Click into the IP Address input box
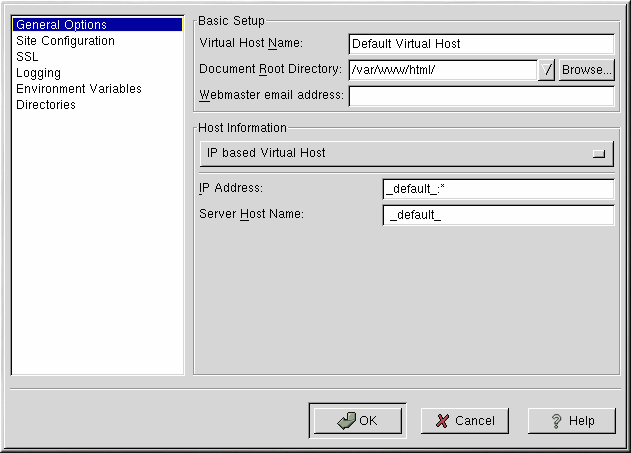The width and height of the screenshot is (631, 453). tap(497, 190)
